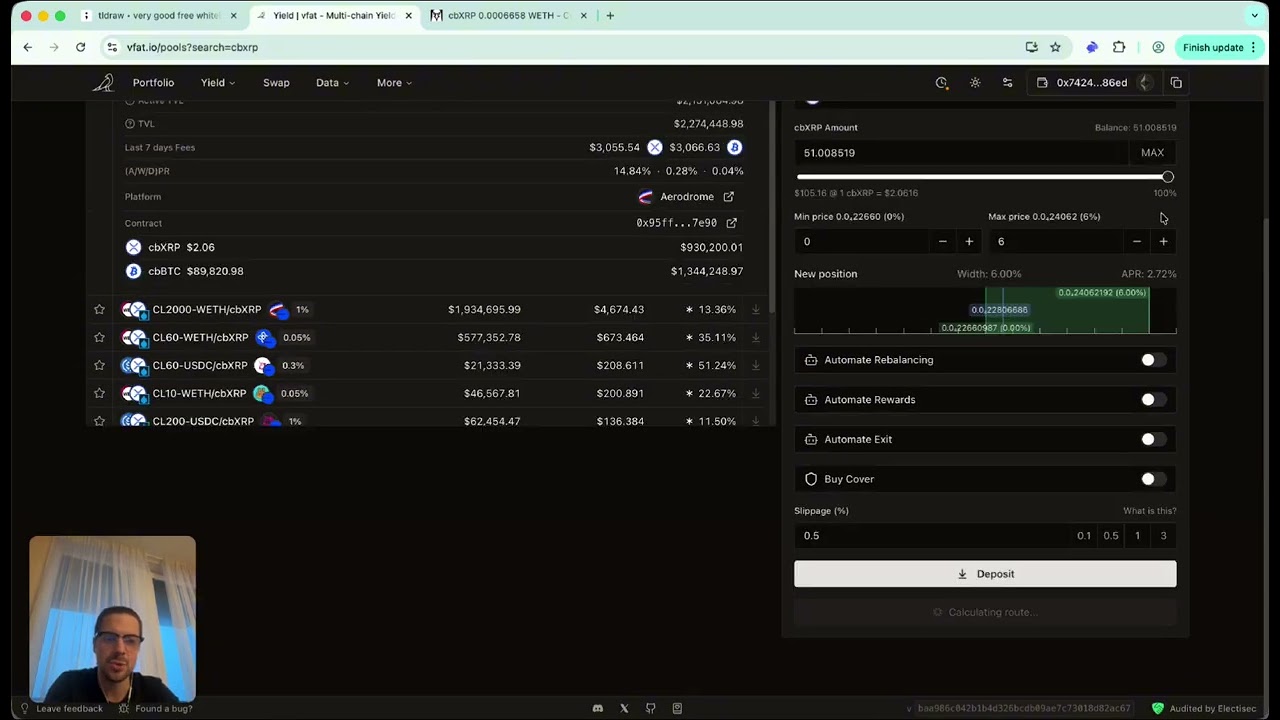Screen dimensions: 1280x720
Task: Click the GitHub icon in footer
Action: coord(651,708)
